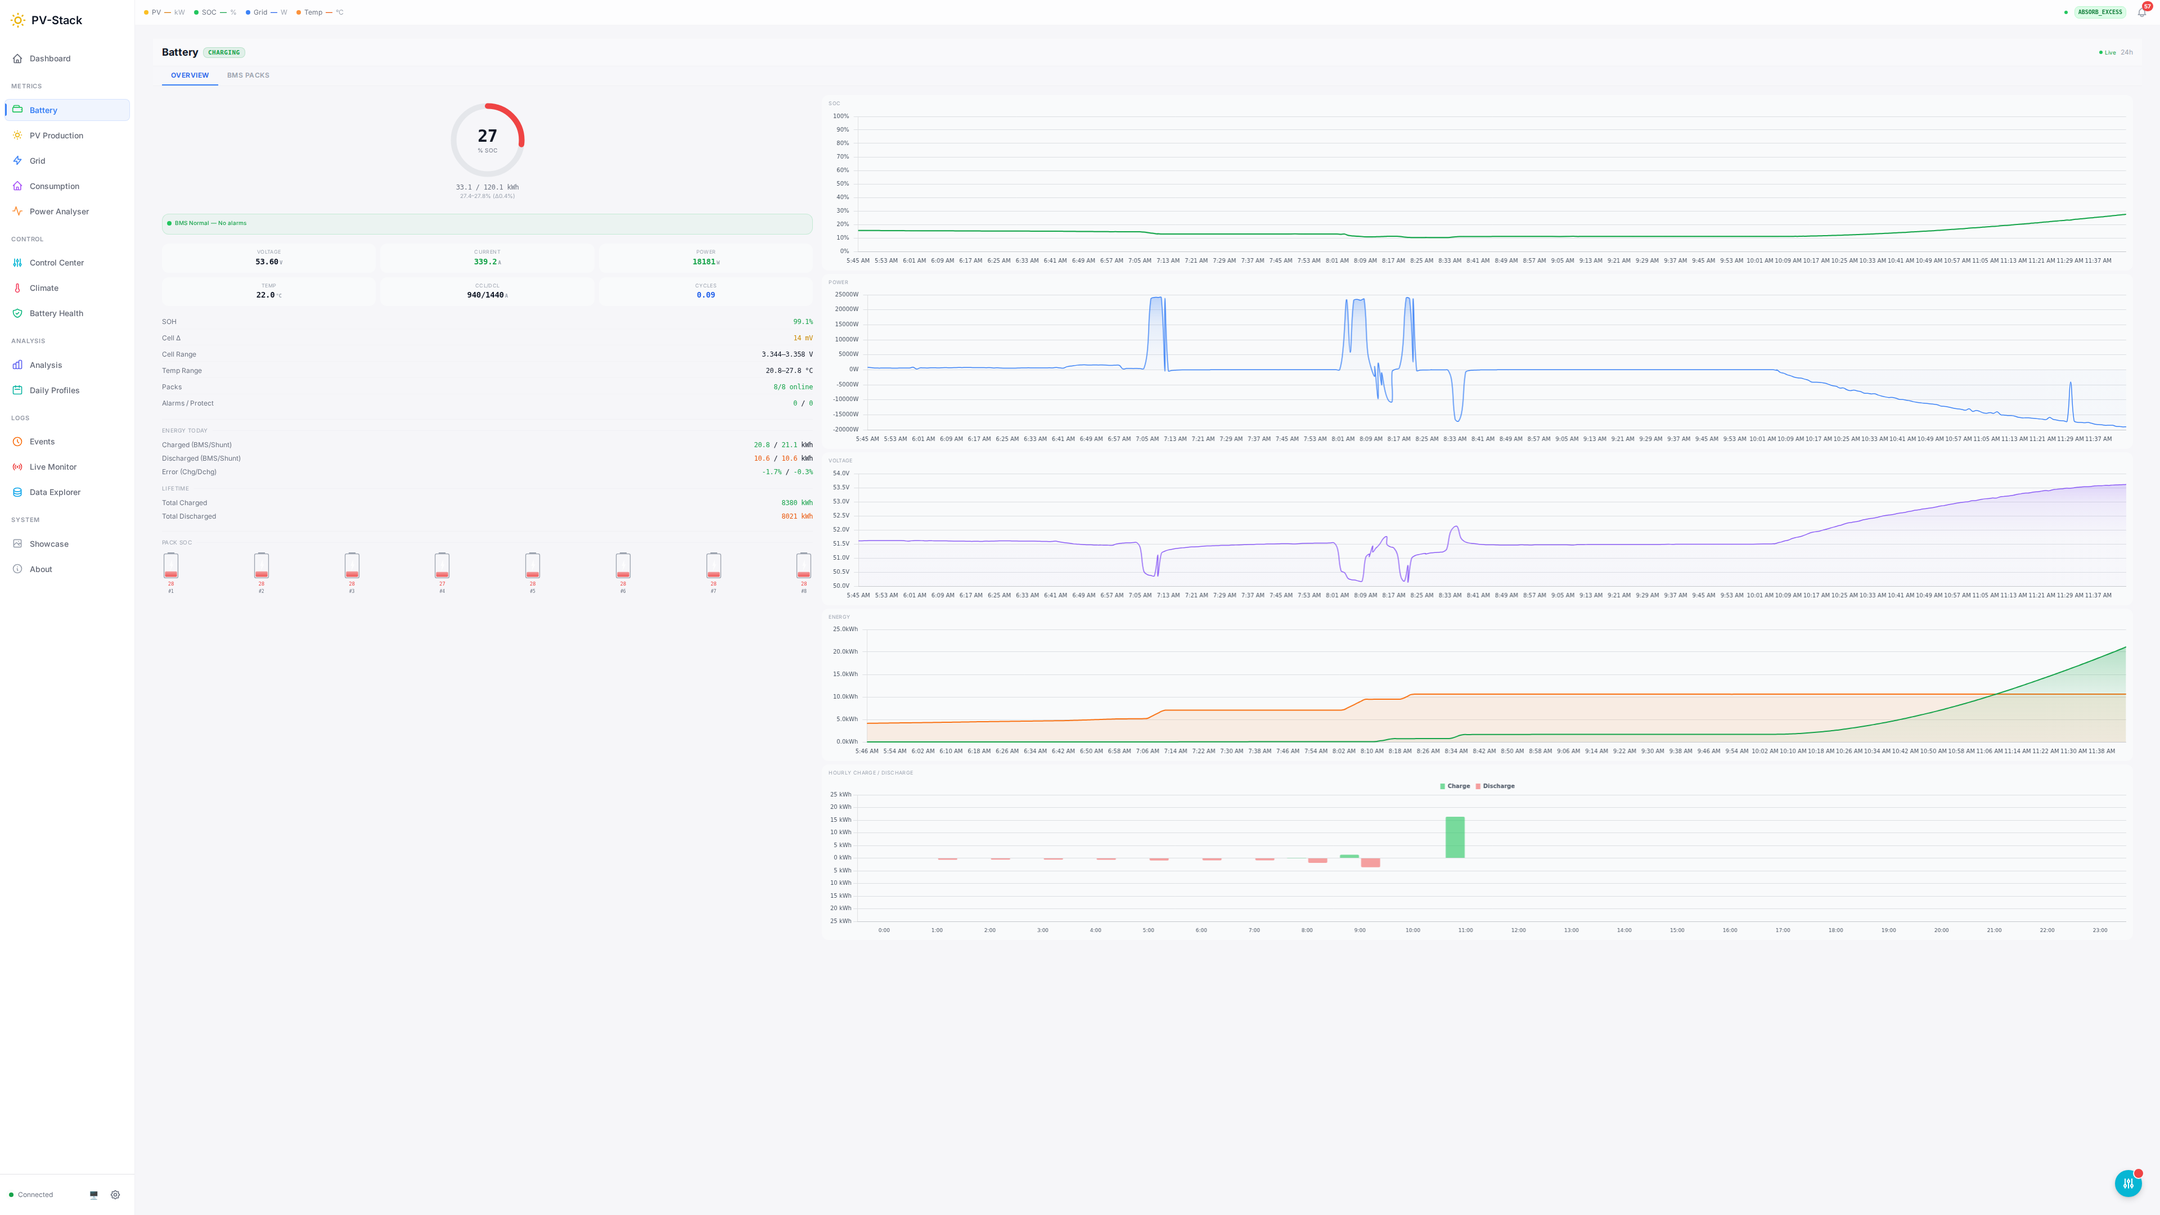Go to the Dashboard
Screen dimensions: 2160x1215
[48, 58]
